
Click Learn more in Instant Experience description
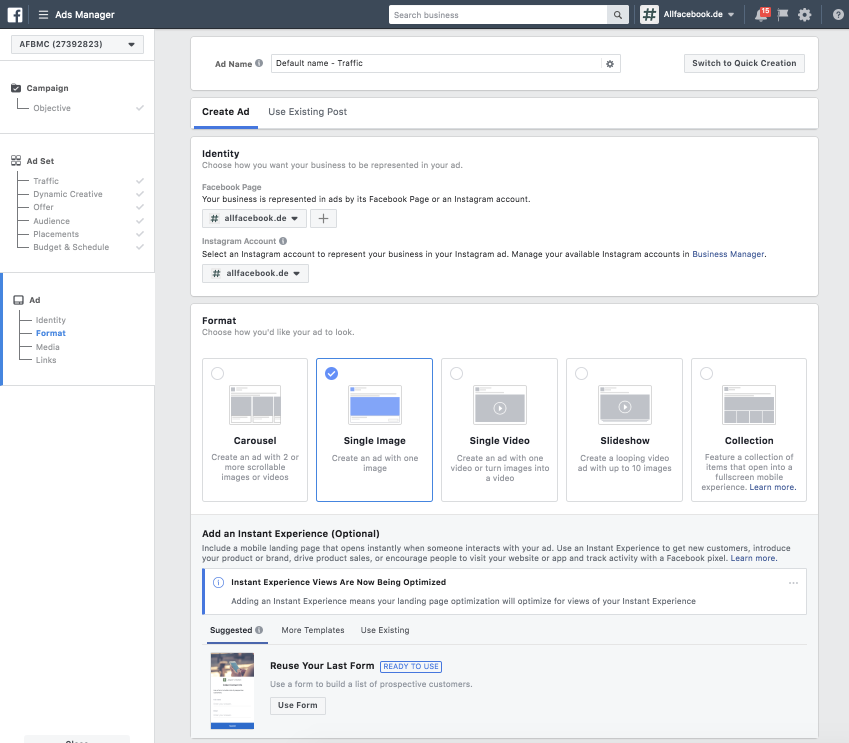(753, 558)
